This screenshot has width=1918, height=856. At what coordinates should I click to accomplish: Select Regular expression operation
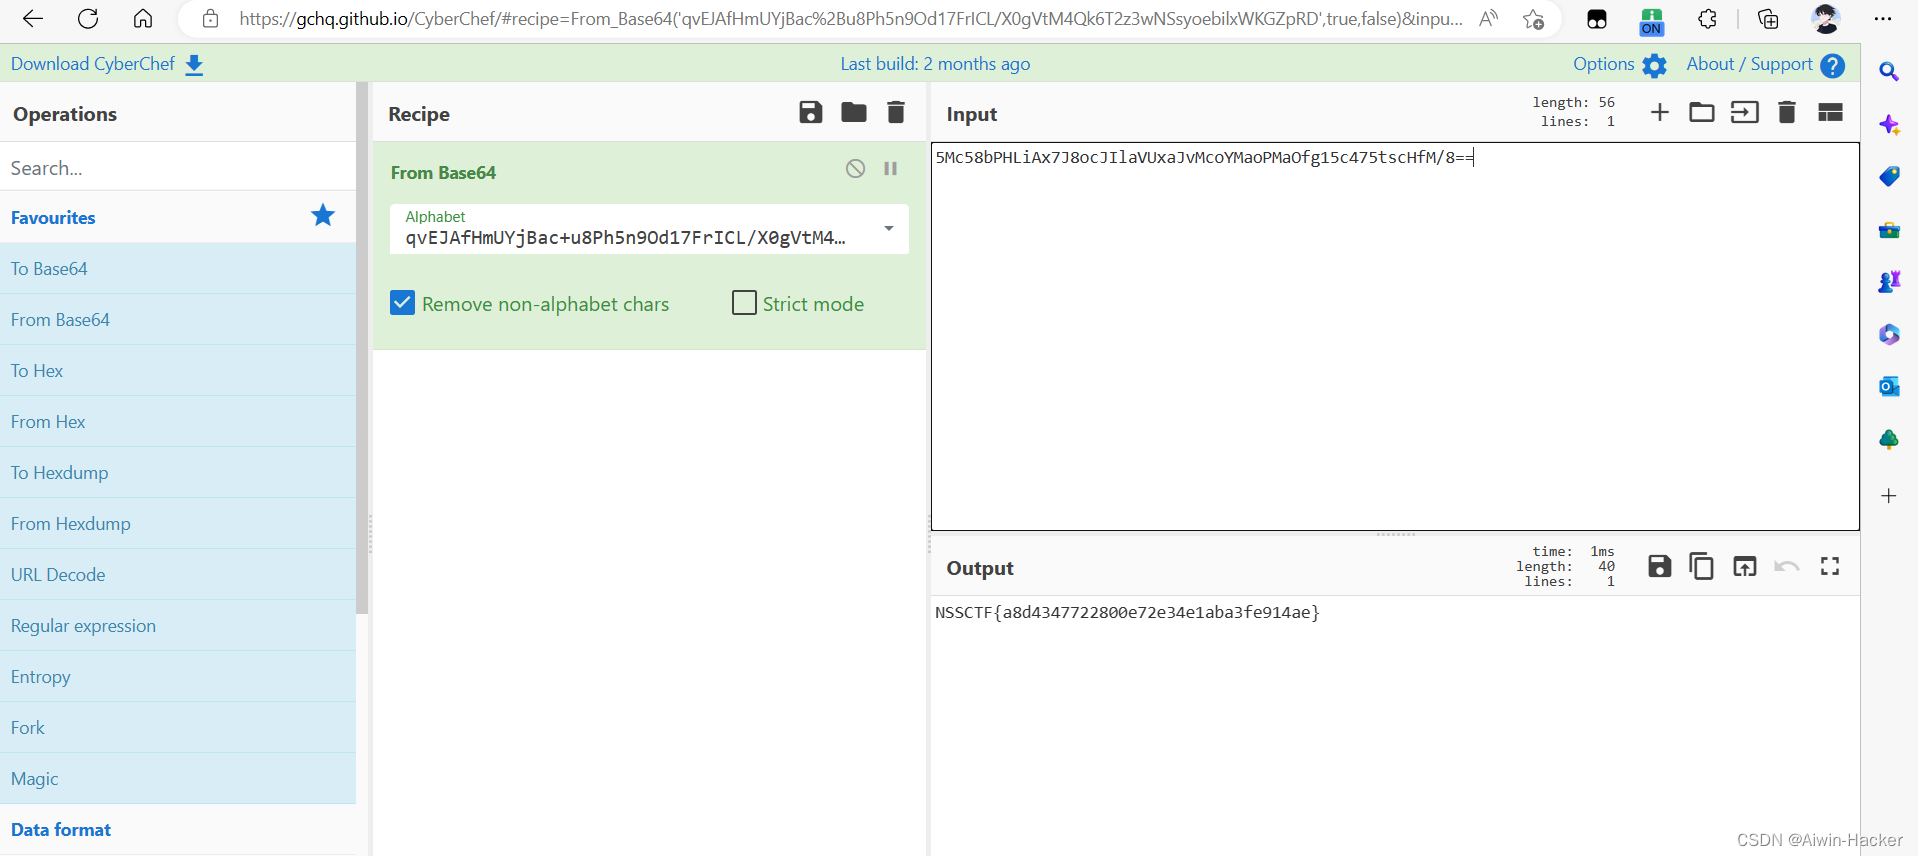(178, 625)
